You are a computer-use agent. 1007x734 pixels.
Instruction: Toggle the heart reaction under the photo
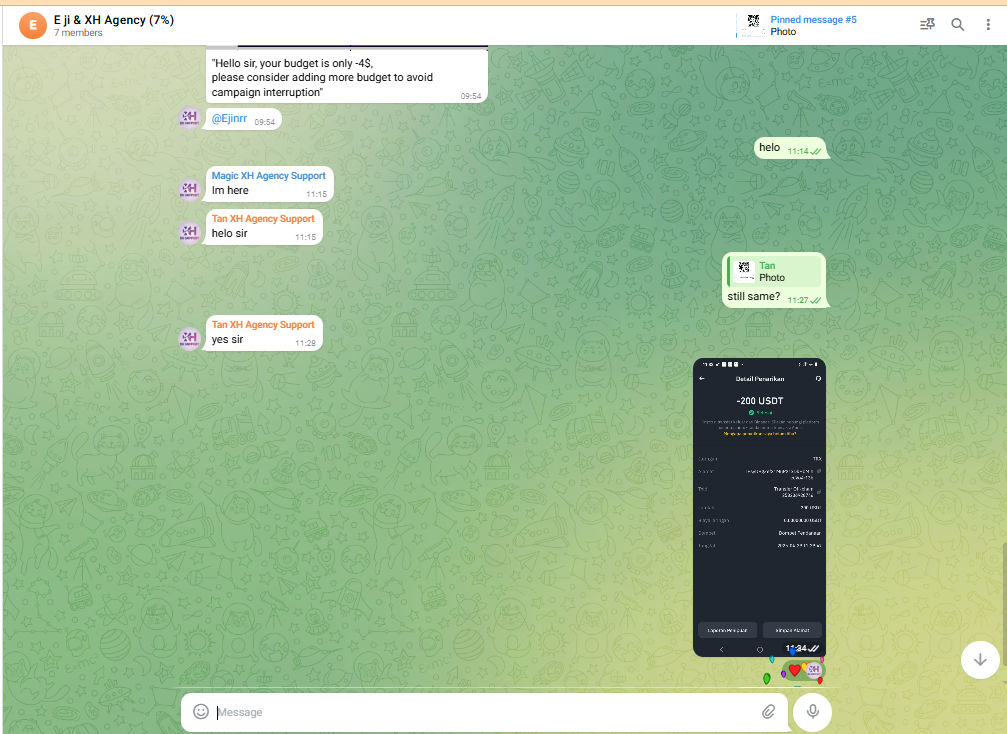[795, 670]
